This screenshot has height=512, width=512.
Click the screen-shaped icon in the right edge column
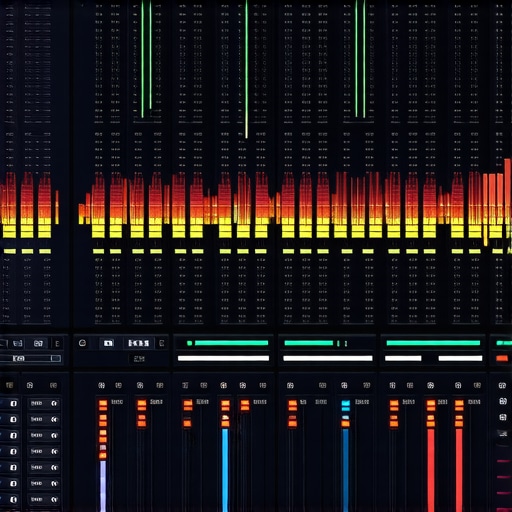(503, 433)
